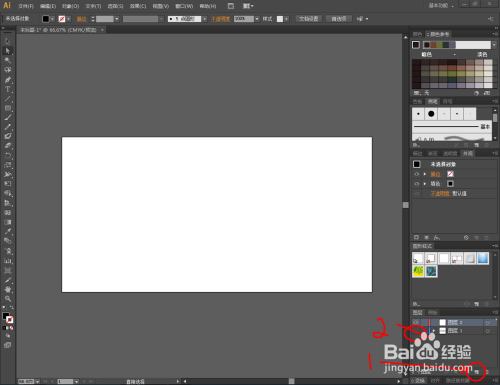Open stroke weight dropdown in control bar
The width and height of the screenshot is (500, 385).
tap(117, 19)
